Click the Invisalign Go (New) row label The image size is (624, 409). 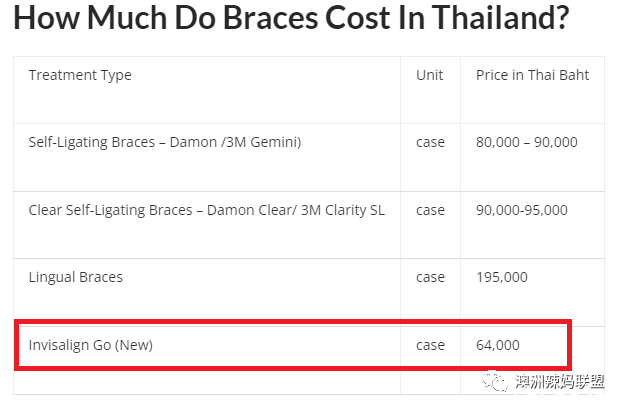91,345
